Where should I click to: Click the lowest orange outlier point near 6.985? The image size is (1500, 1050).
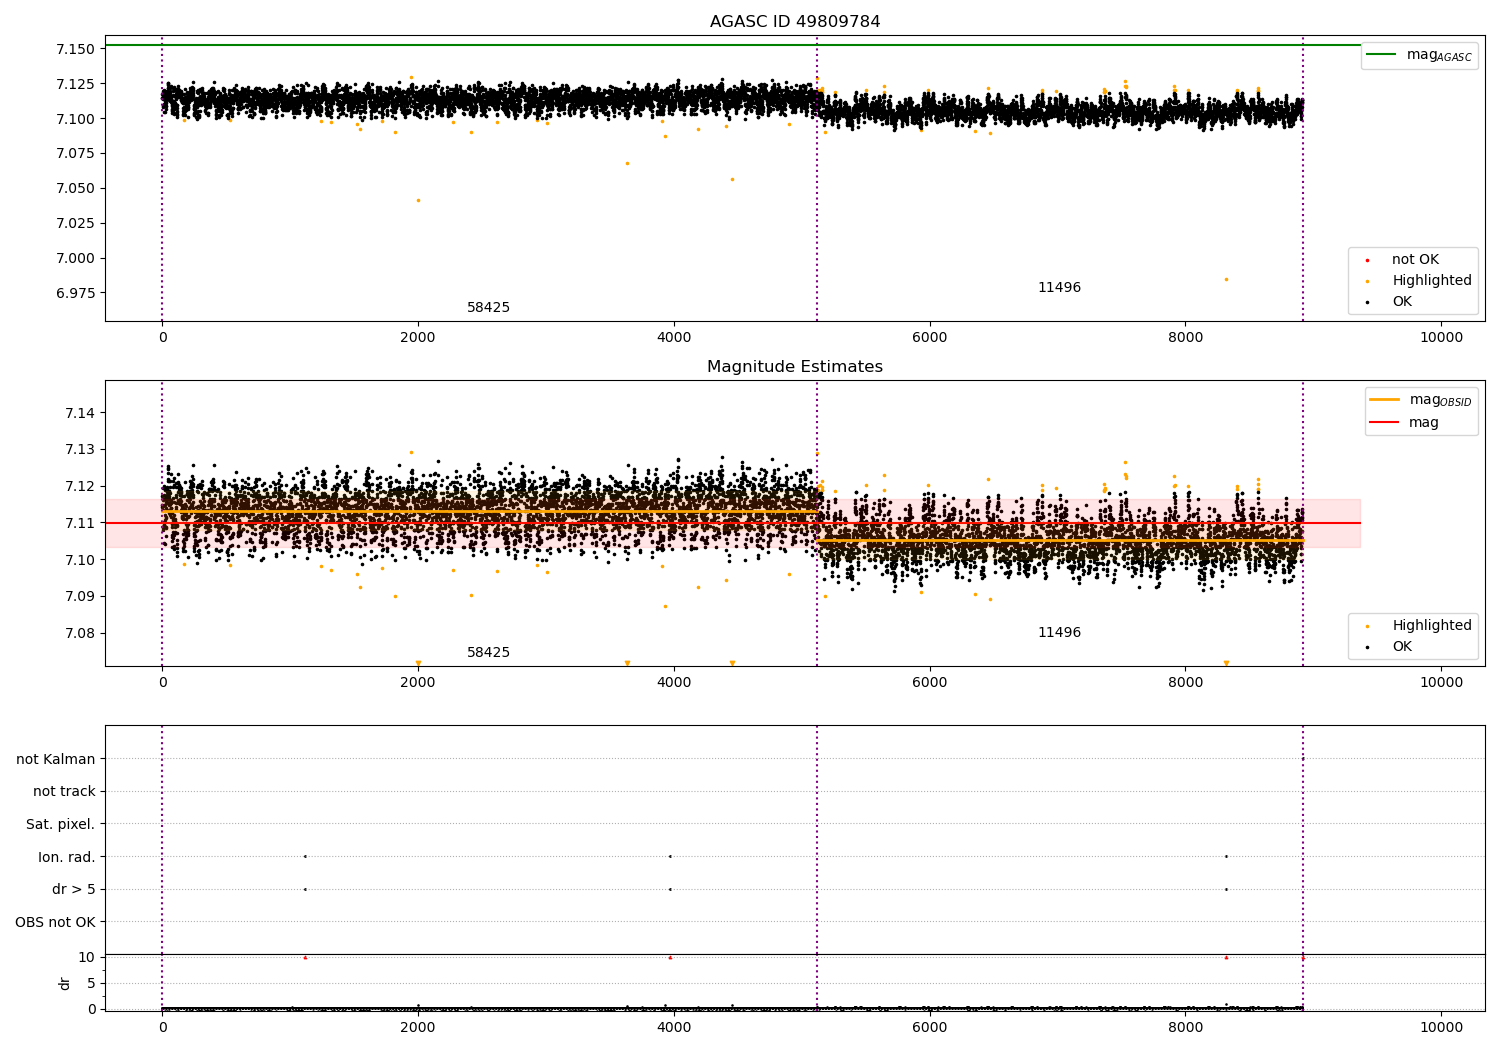point(1226,279)
